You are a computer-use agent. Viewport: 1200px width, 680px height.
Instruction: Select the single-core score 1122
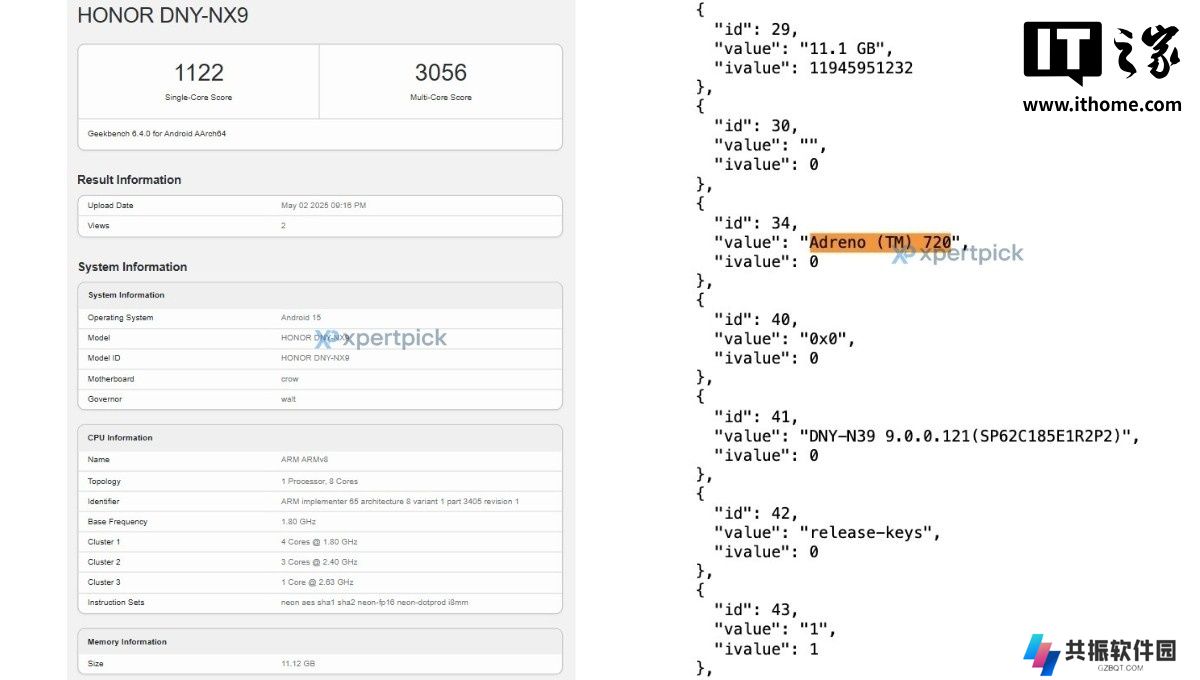[199, 73]
